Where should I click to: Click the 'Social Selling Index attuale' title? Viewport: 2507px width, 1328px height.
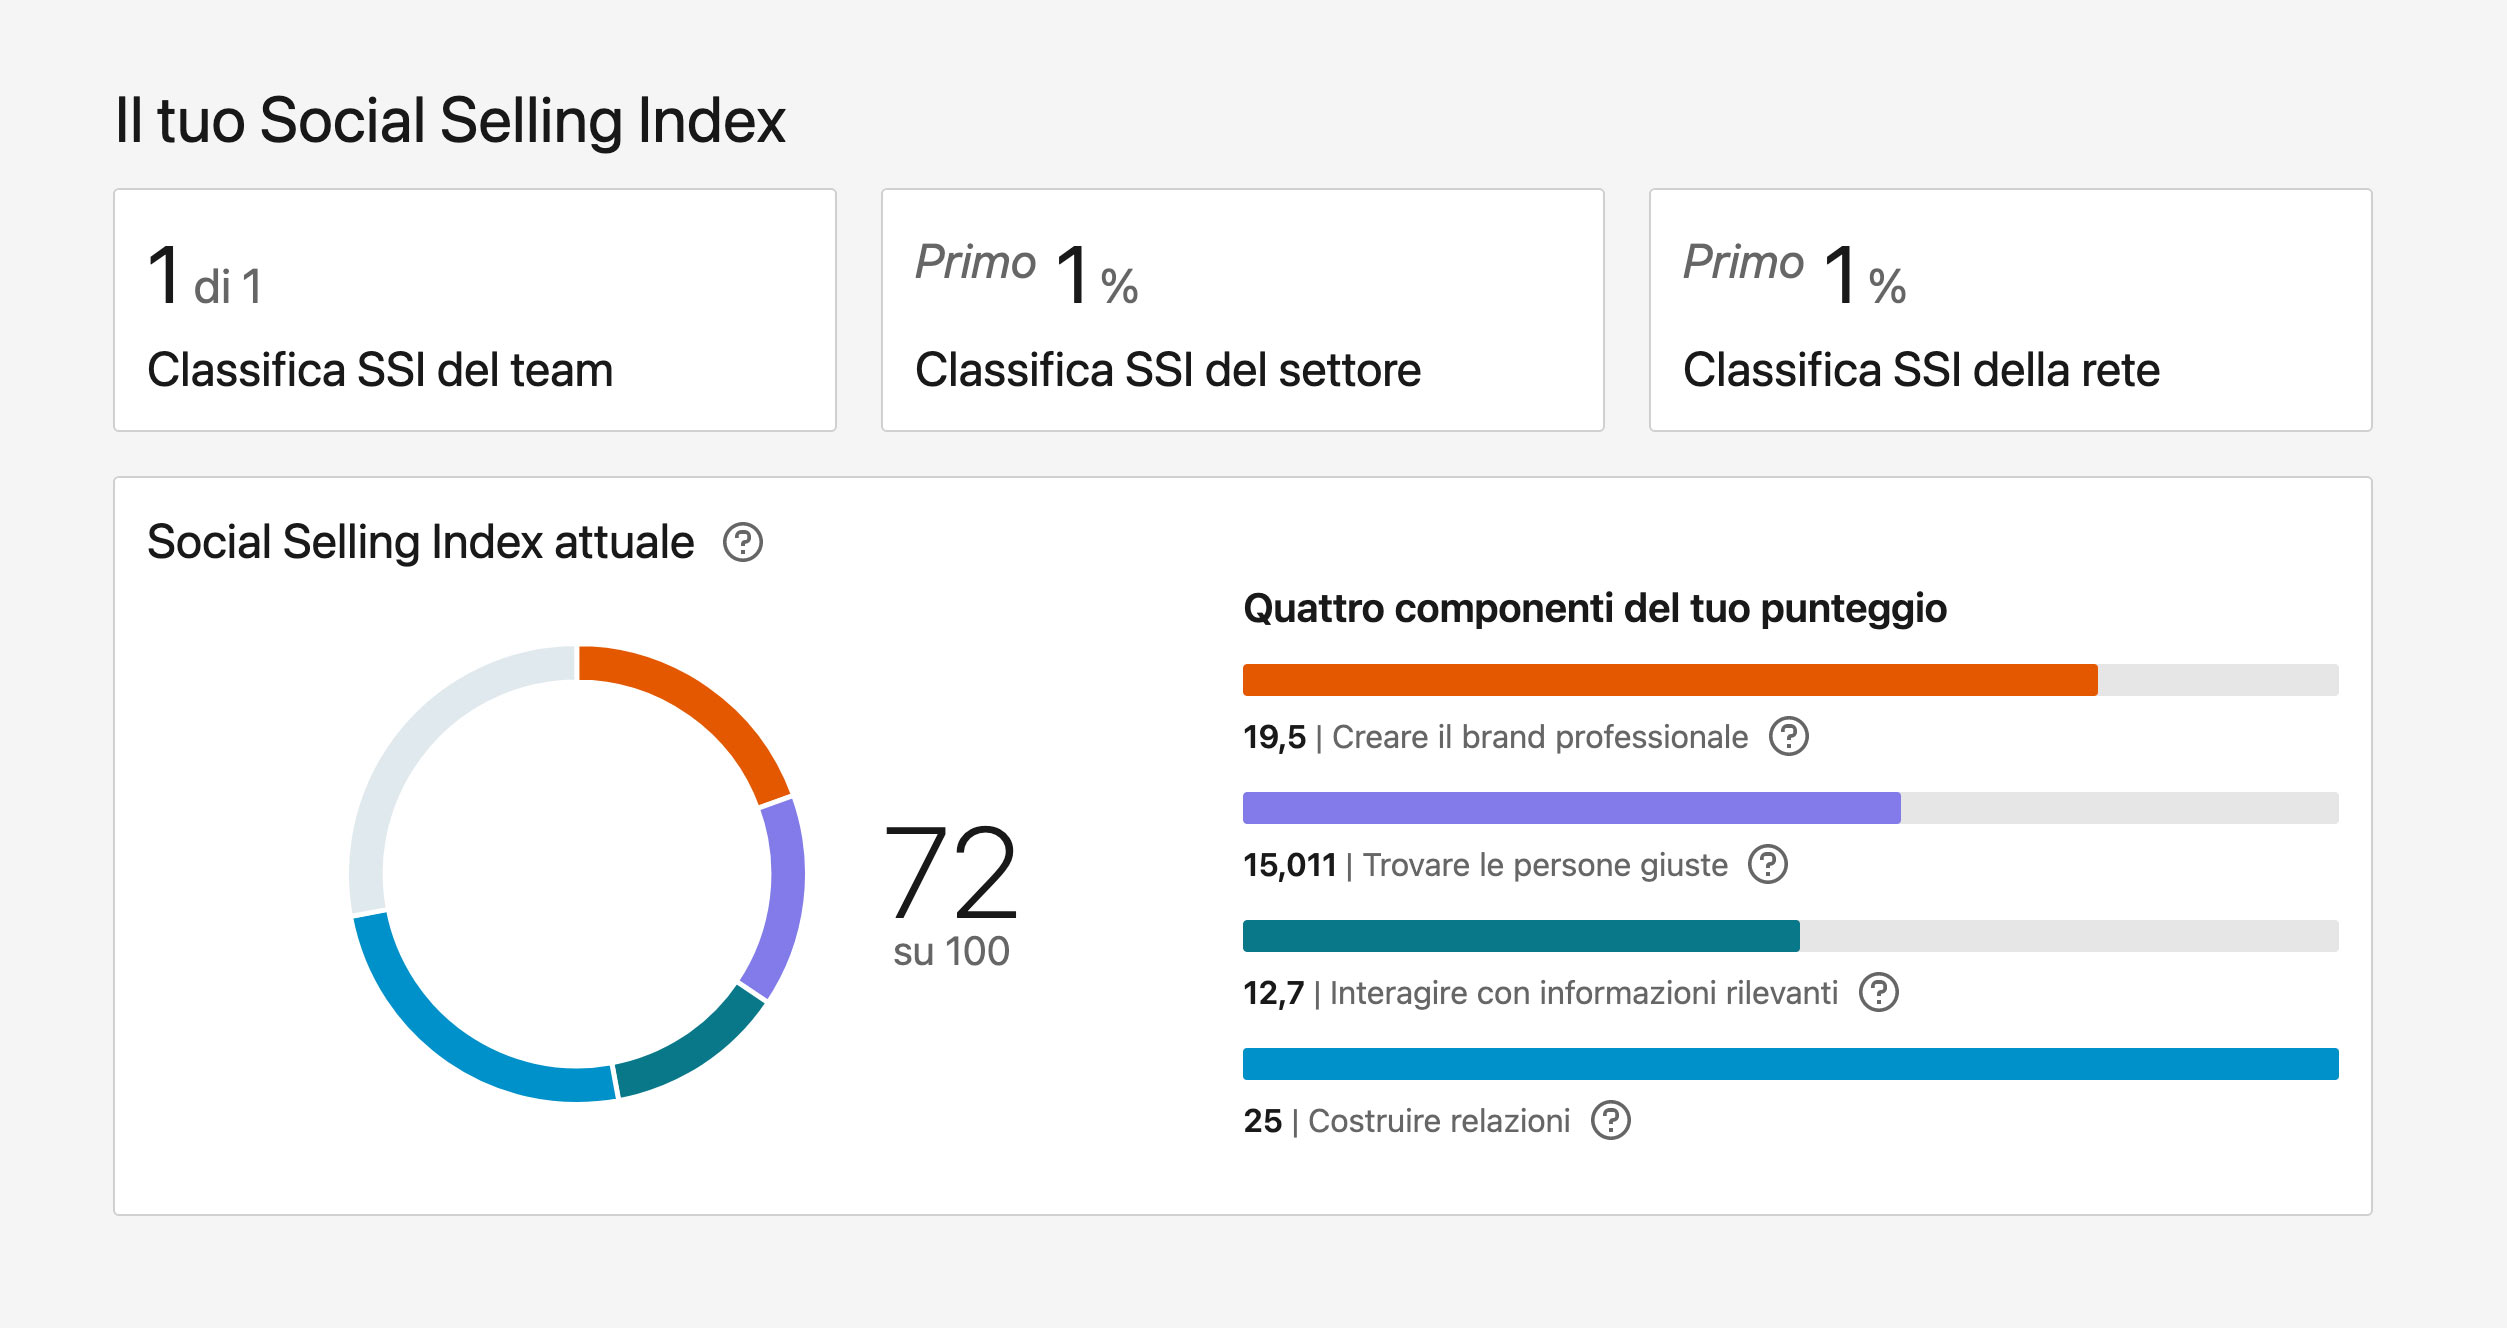click(420, 543)
